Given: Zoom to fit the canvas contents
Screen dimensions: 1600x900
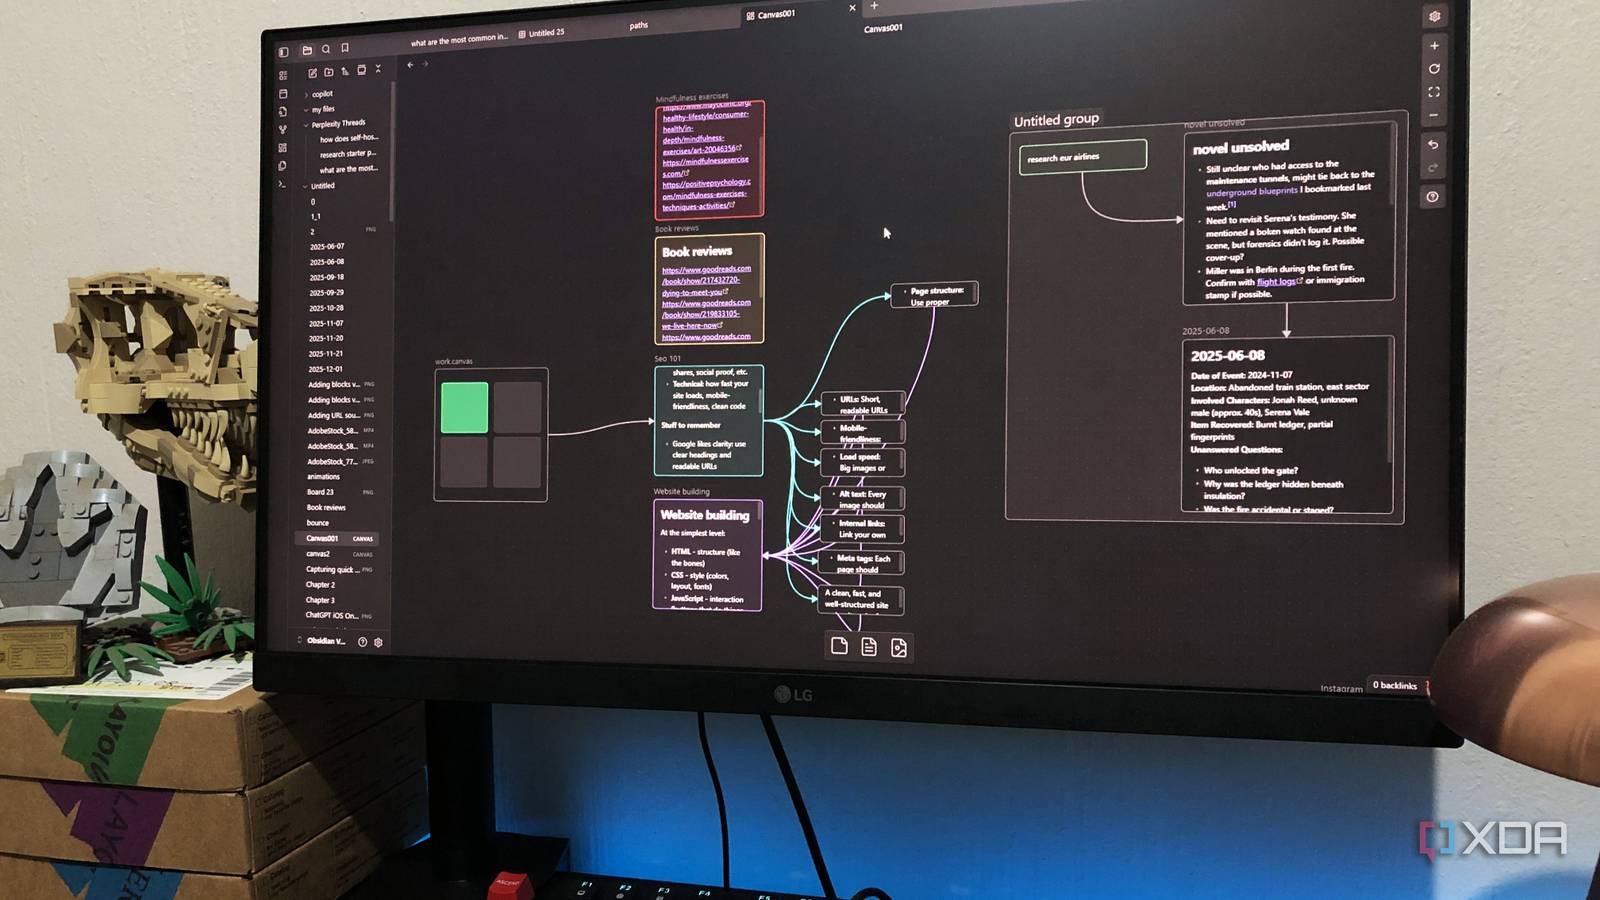Looking at the screenshot, I should (x=1435, y=91).
